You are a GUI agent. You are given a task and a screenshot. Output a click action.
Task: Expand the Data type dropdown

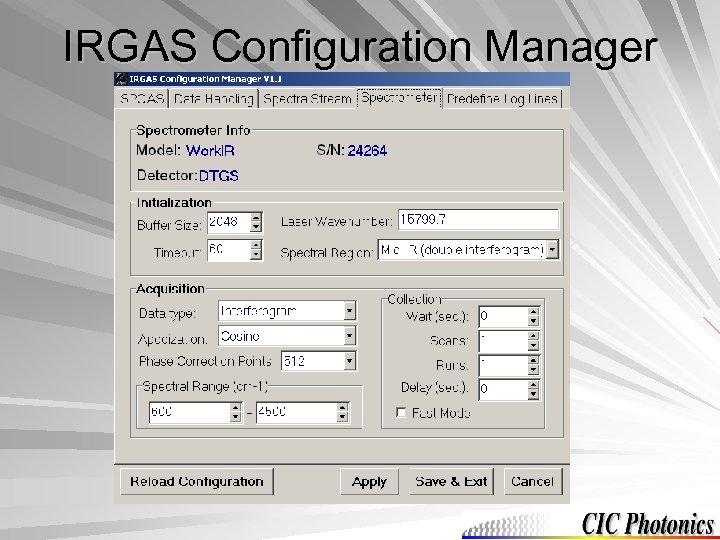coord(349,311)
